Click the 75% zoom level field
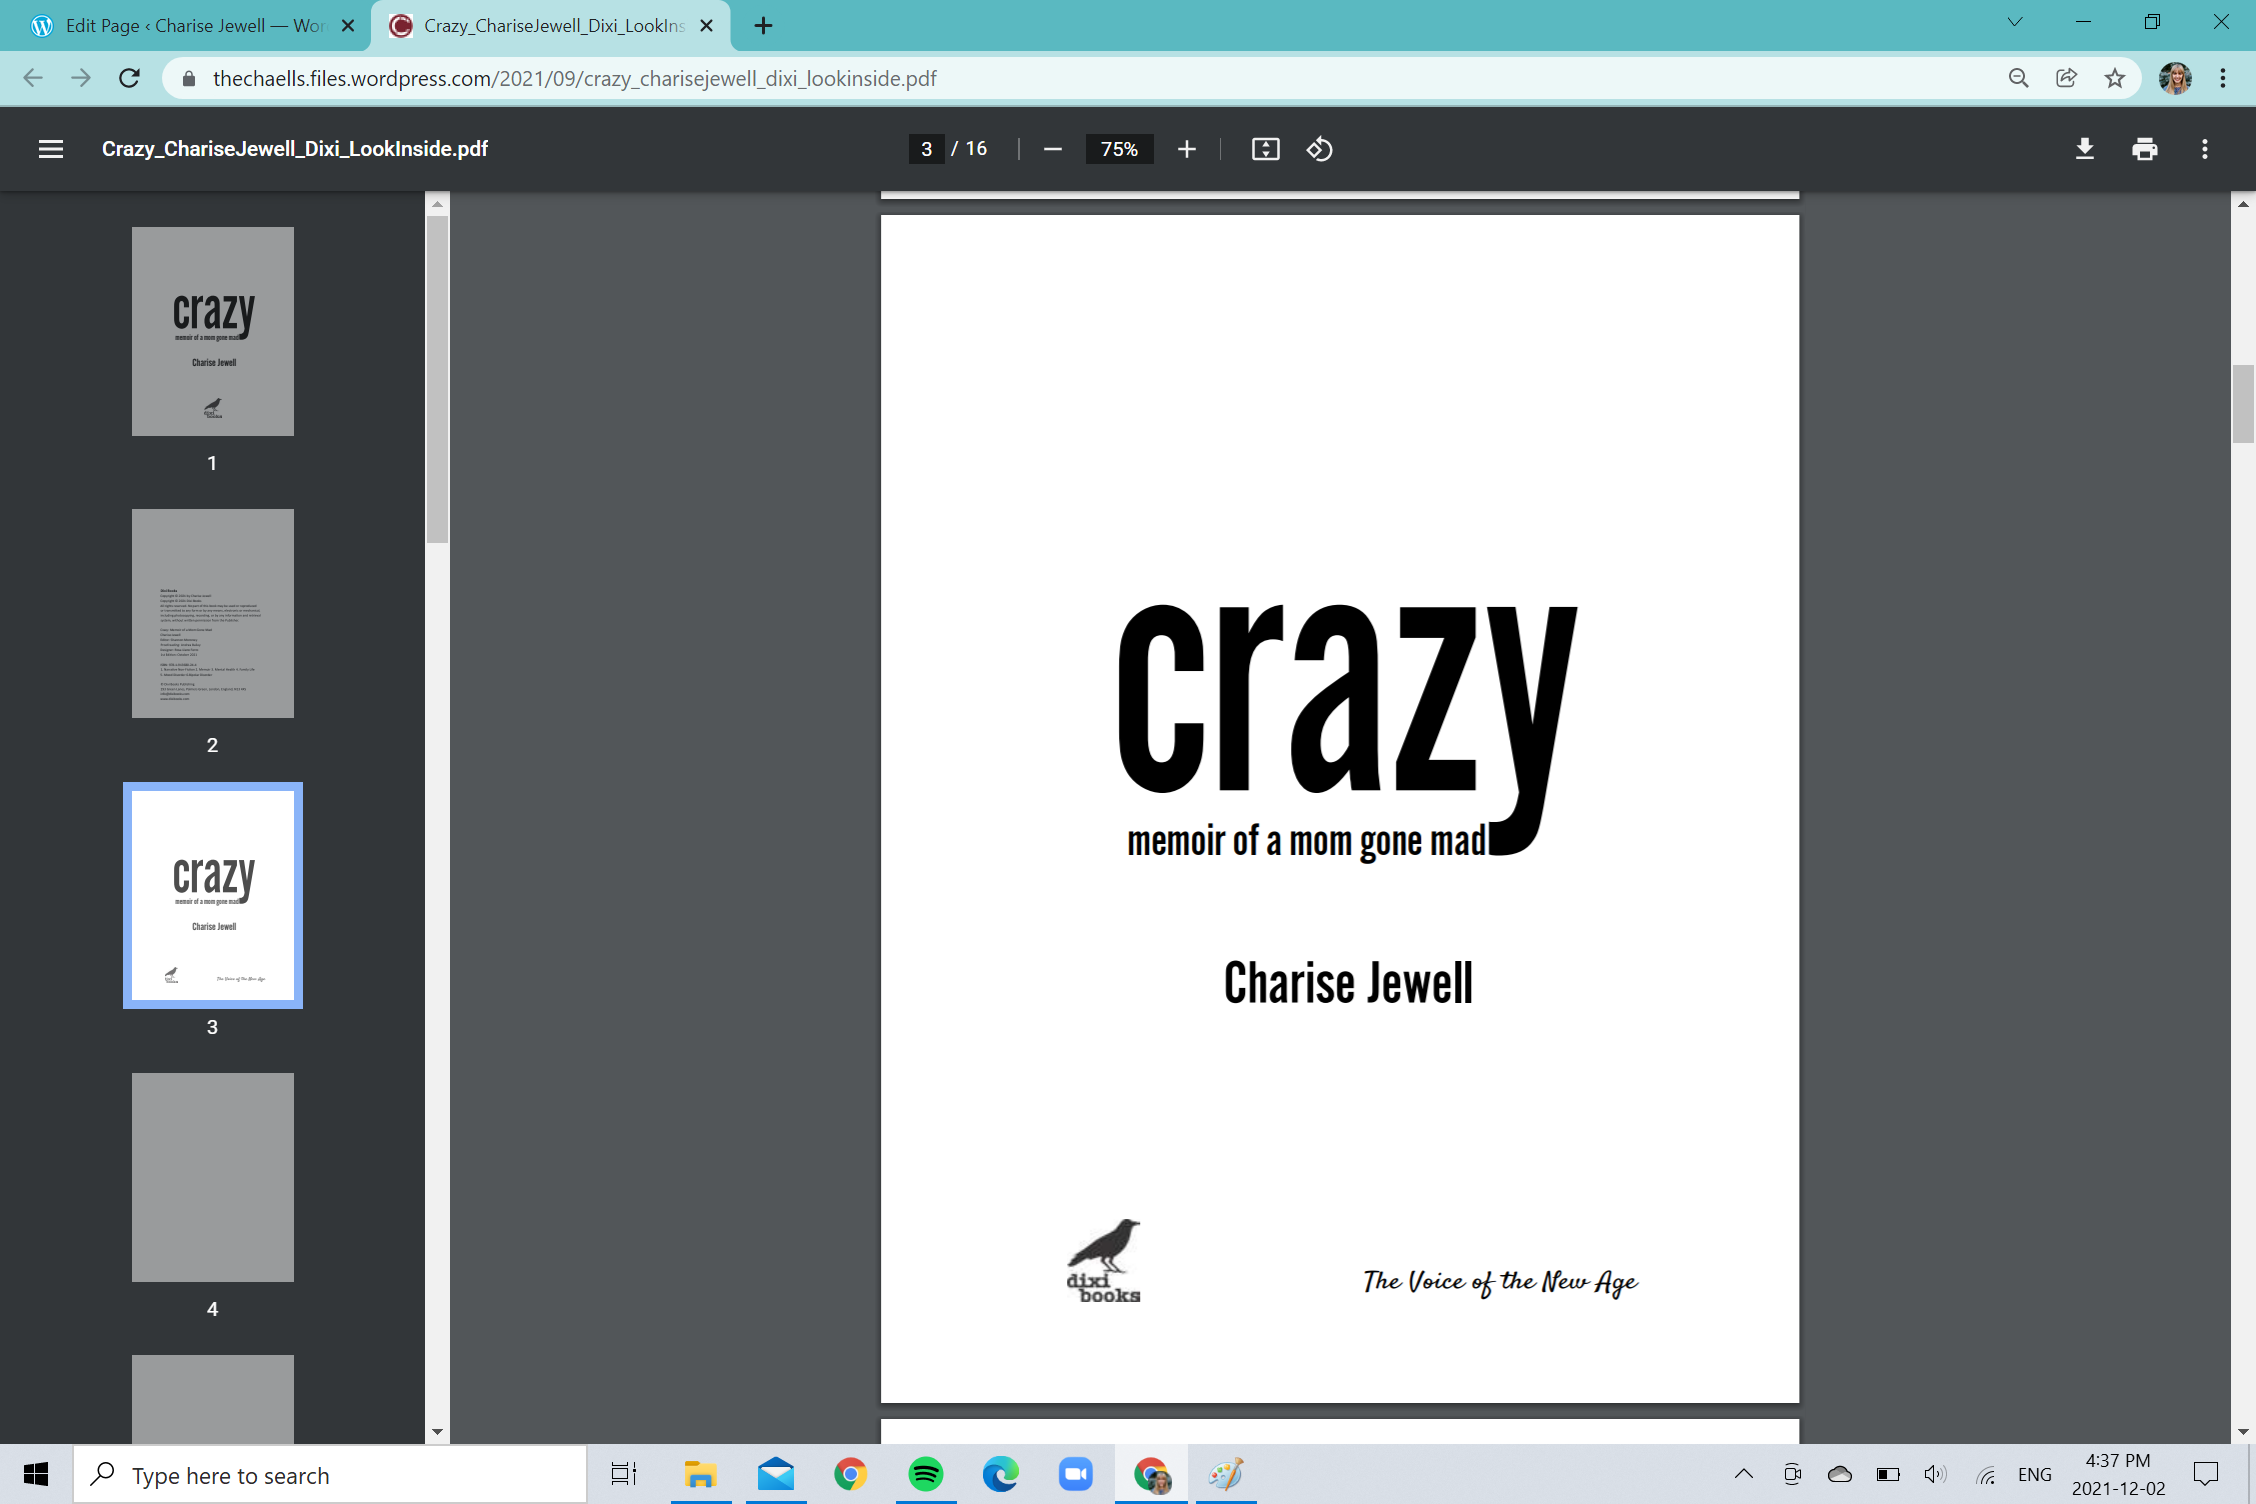The height and width of the screenshot is (1504, 2256). [1118, 149]
